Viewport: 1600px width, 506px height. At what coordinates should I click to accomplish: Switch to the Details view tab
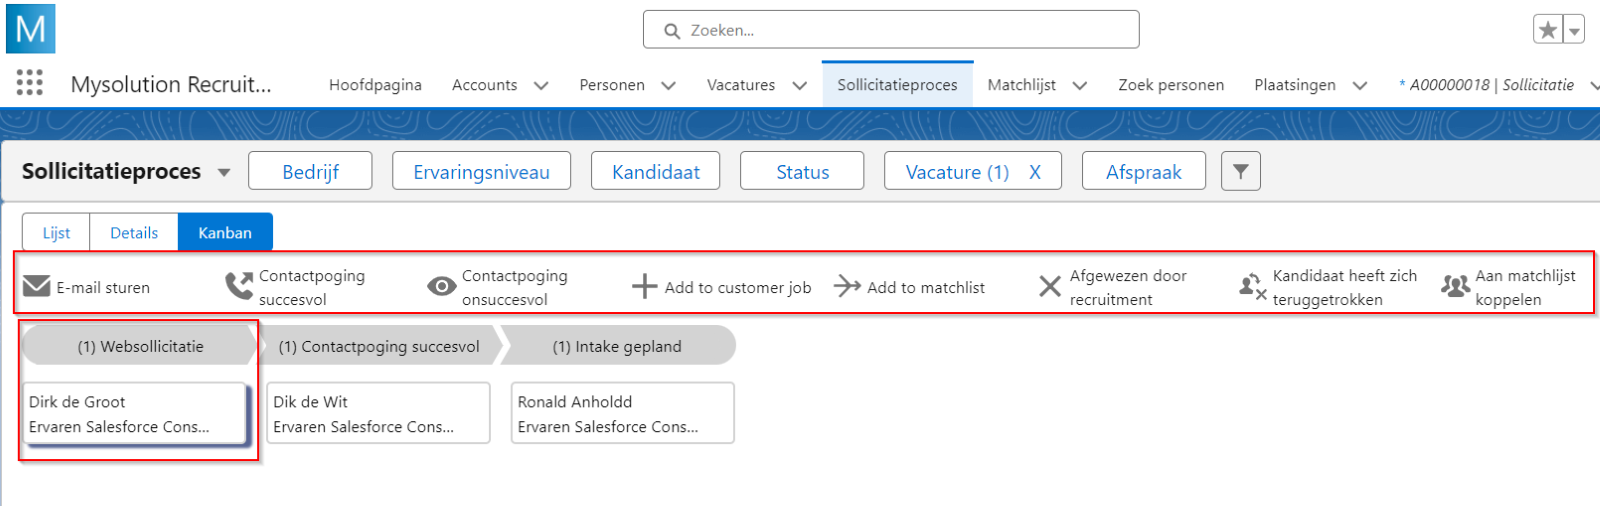(134, 233)
